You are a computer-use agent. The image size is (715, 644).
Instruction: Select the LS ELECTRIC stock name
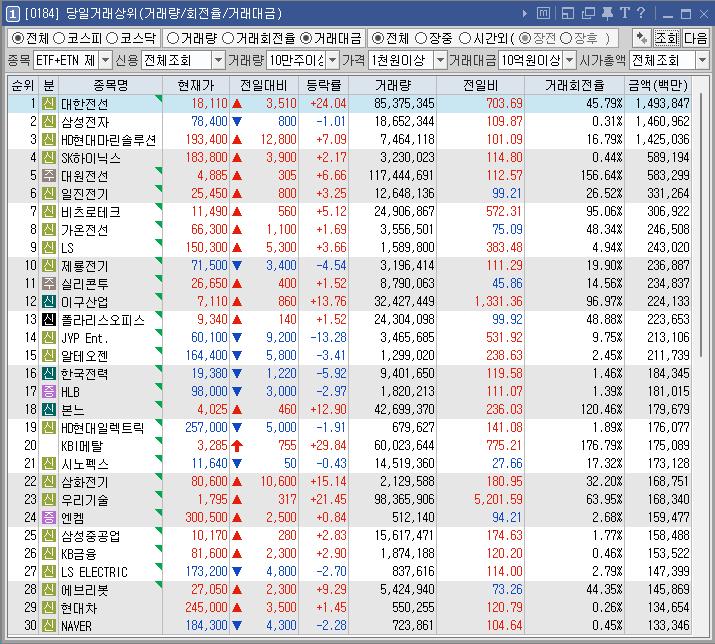click(x=94, y=571)
